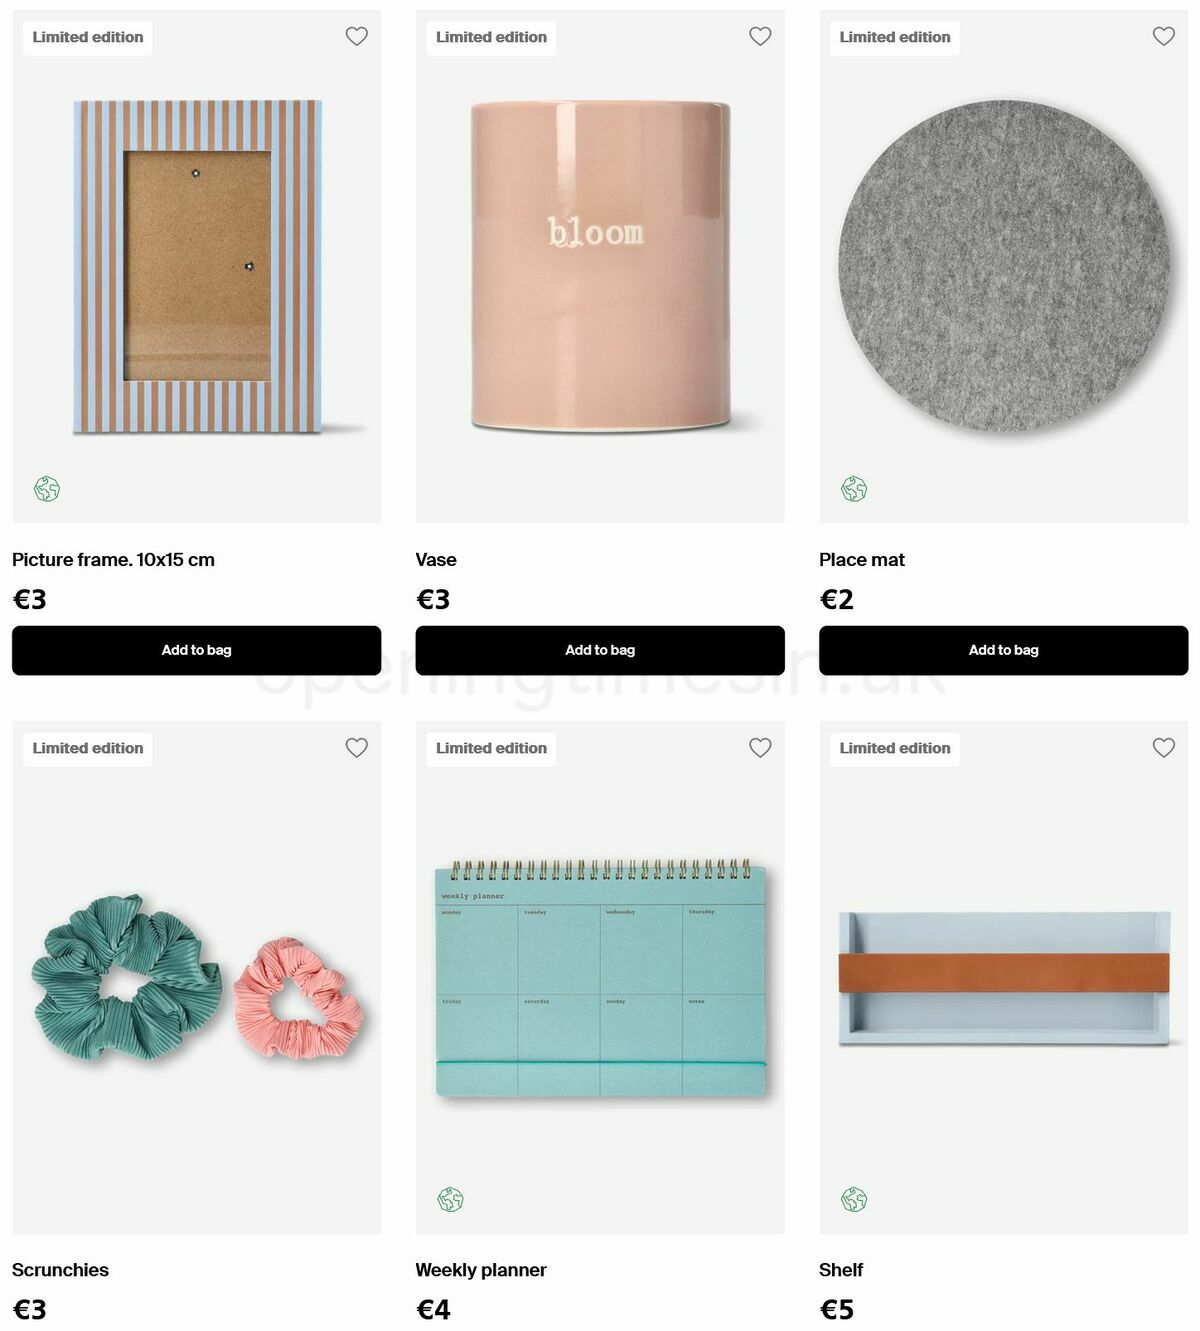Click heart icon on Scrunchies card
The width and height of the screenshot is (1200, 1331).
[357, 747]
